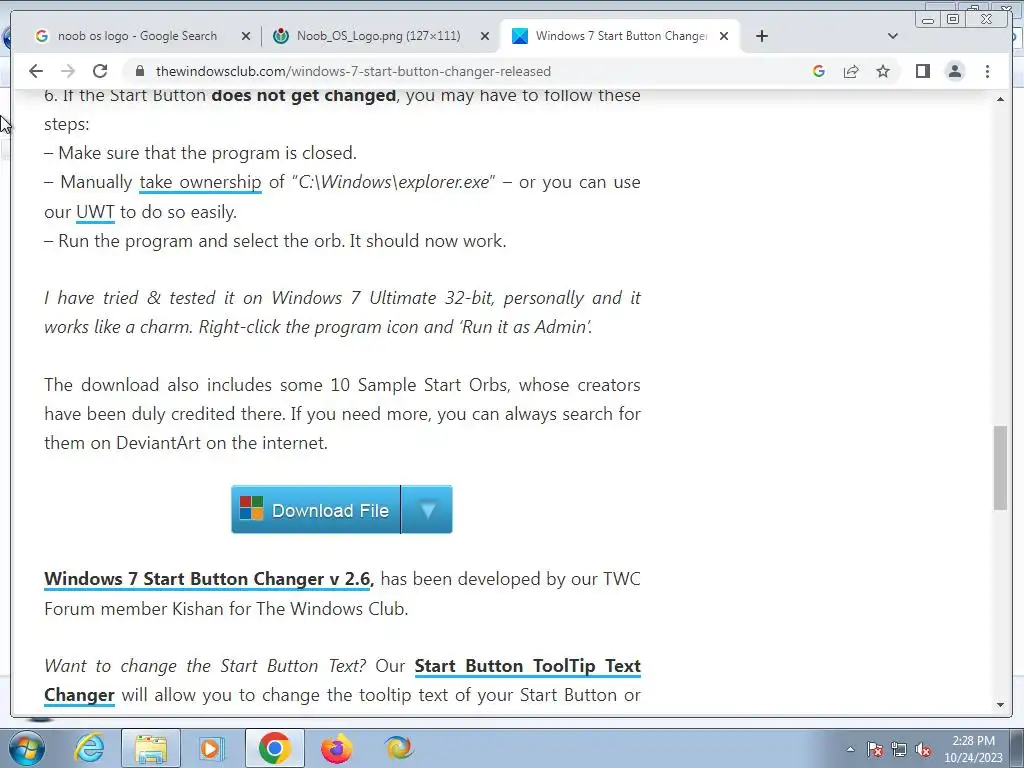Close the noob os logo Google Search tab
Screen dimensions: 1024x768
pos(246,36)
